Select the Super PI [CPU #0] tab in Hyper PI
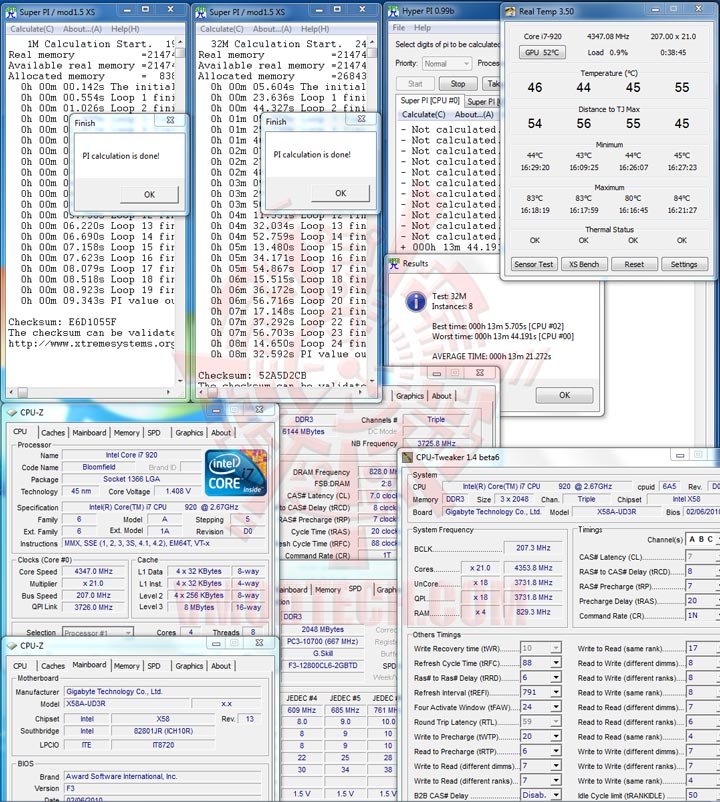 click(430, 101)
